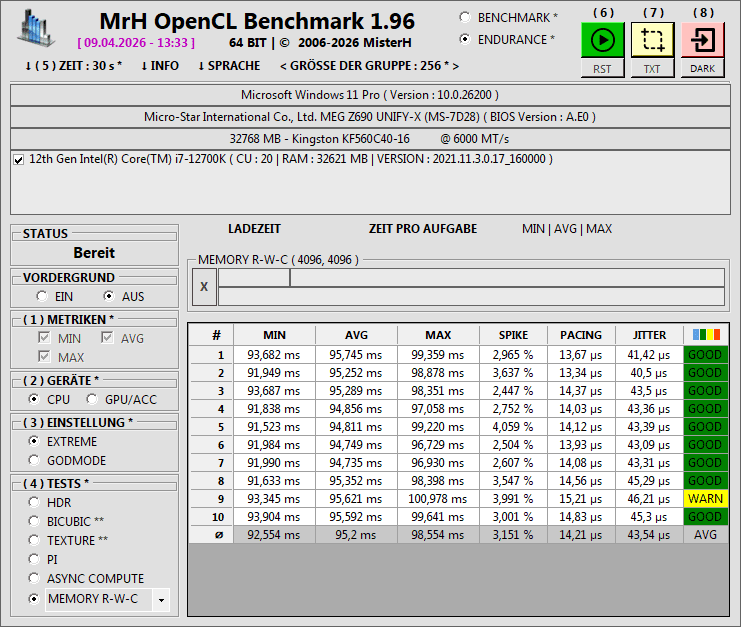The width and height of the screenshot is (741, 627).
Task: Click the GOOD status cell in row 1
Action: pos(706,355)
